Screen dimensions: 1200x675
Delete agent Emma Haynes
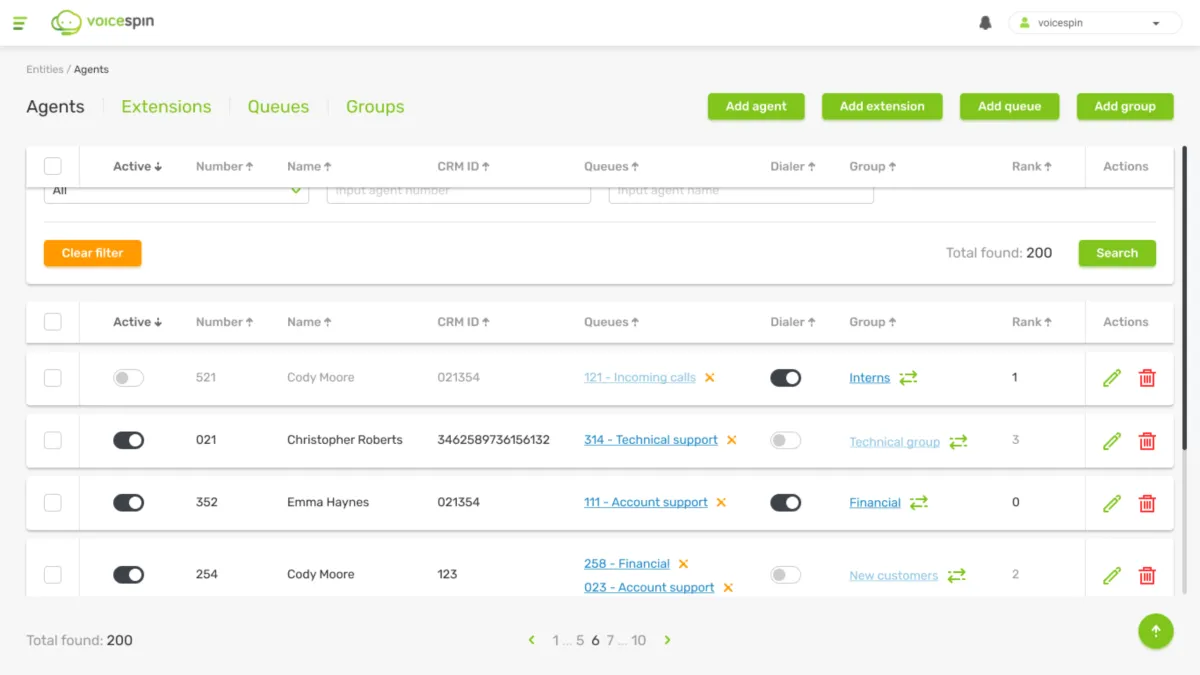tap(1147, 503)
